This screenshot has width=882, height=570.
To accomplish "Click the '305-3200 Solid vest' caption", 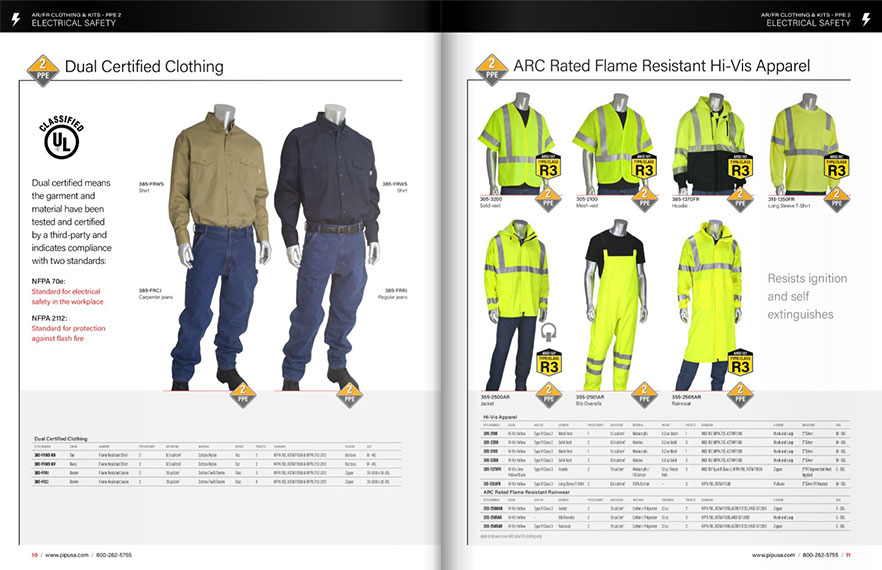I will pos(491,202).
